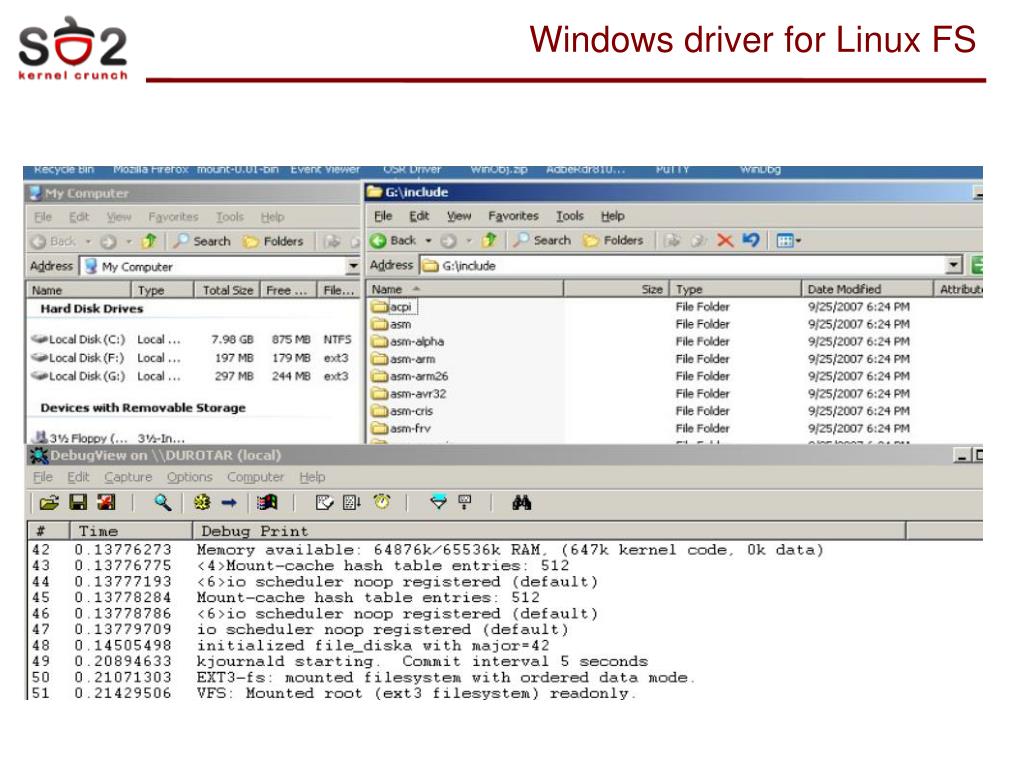Open the filter funnel icon in DebugView
This screenshot has height=767, width=1023.
pyautogui.click(x=438, y=504)
